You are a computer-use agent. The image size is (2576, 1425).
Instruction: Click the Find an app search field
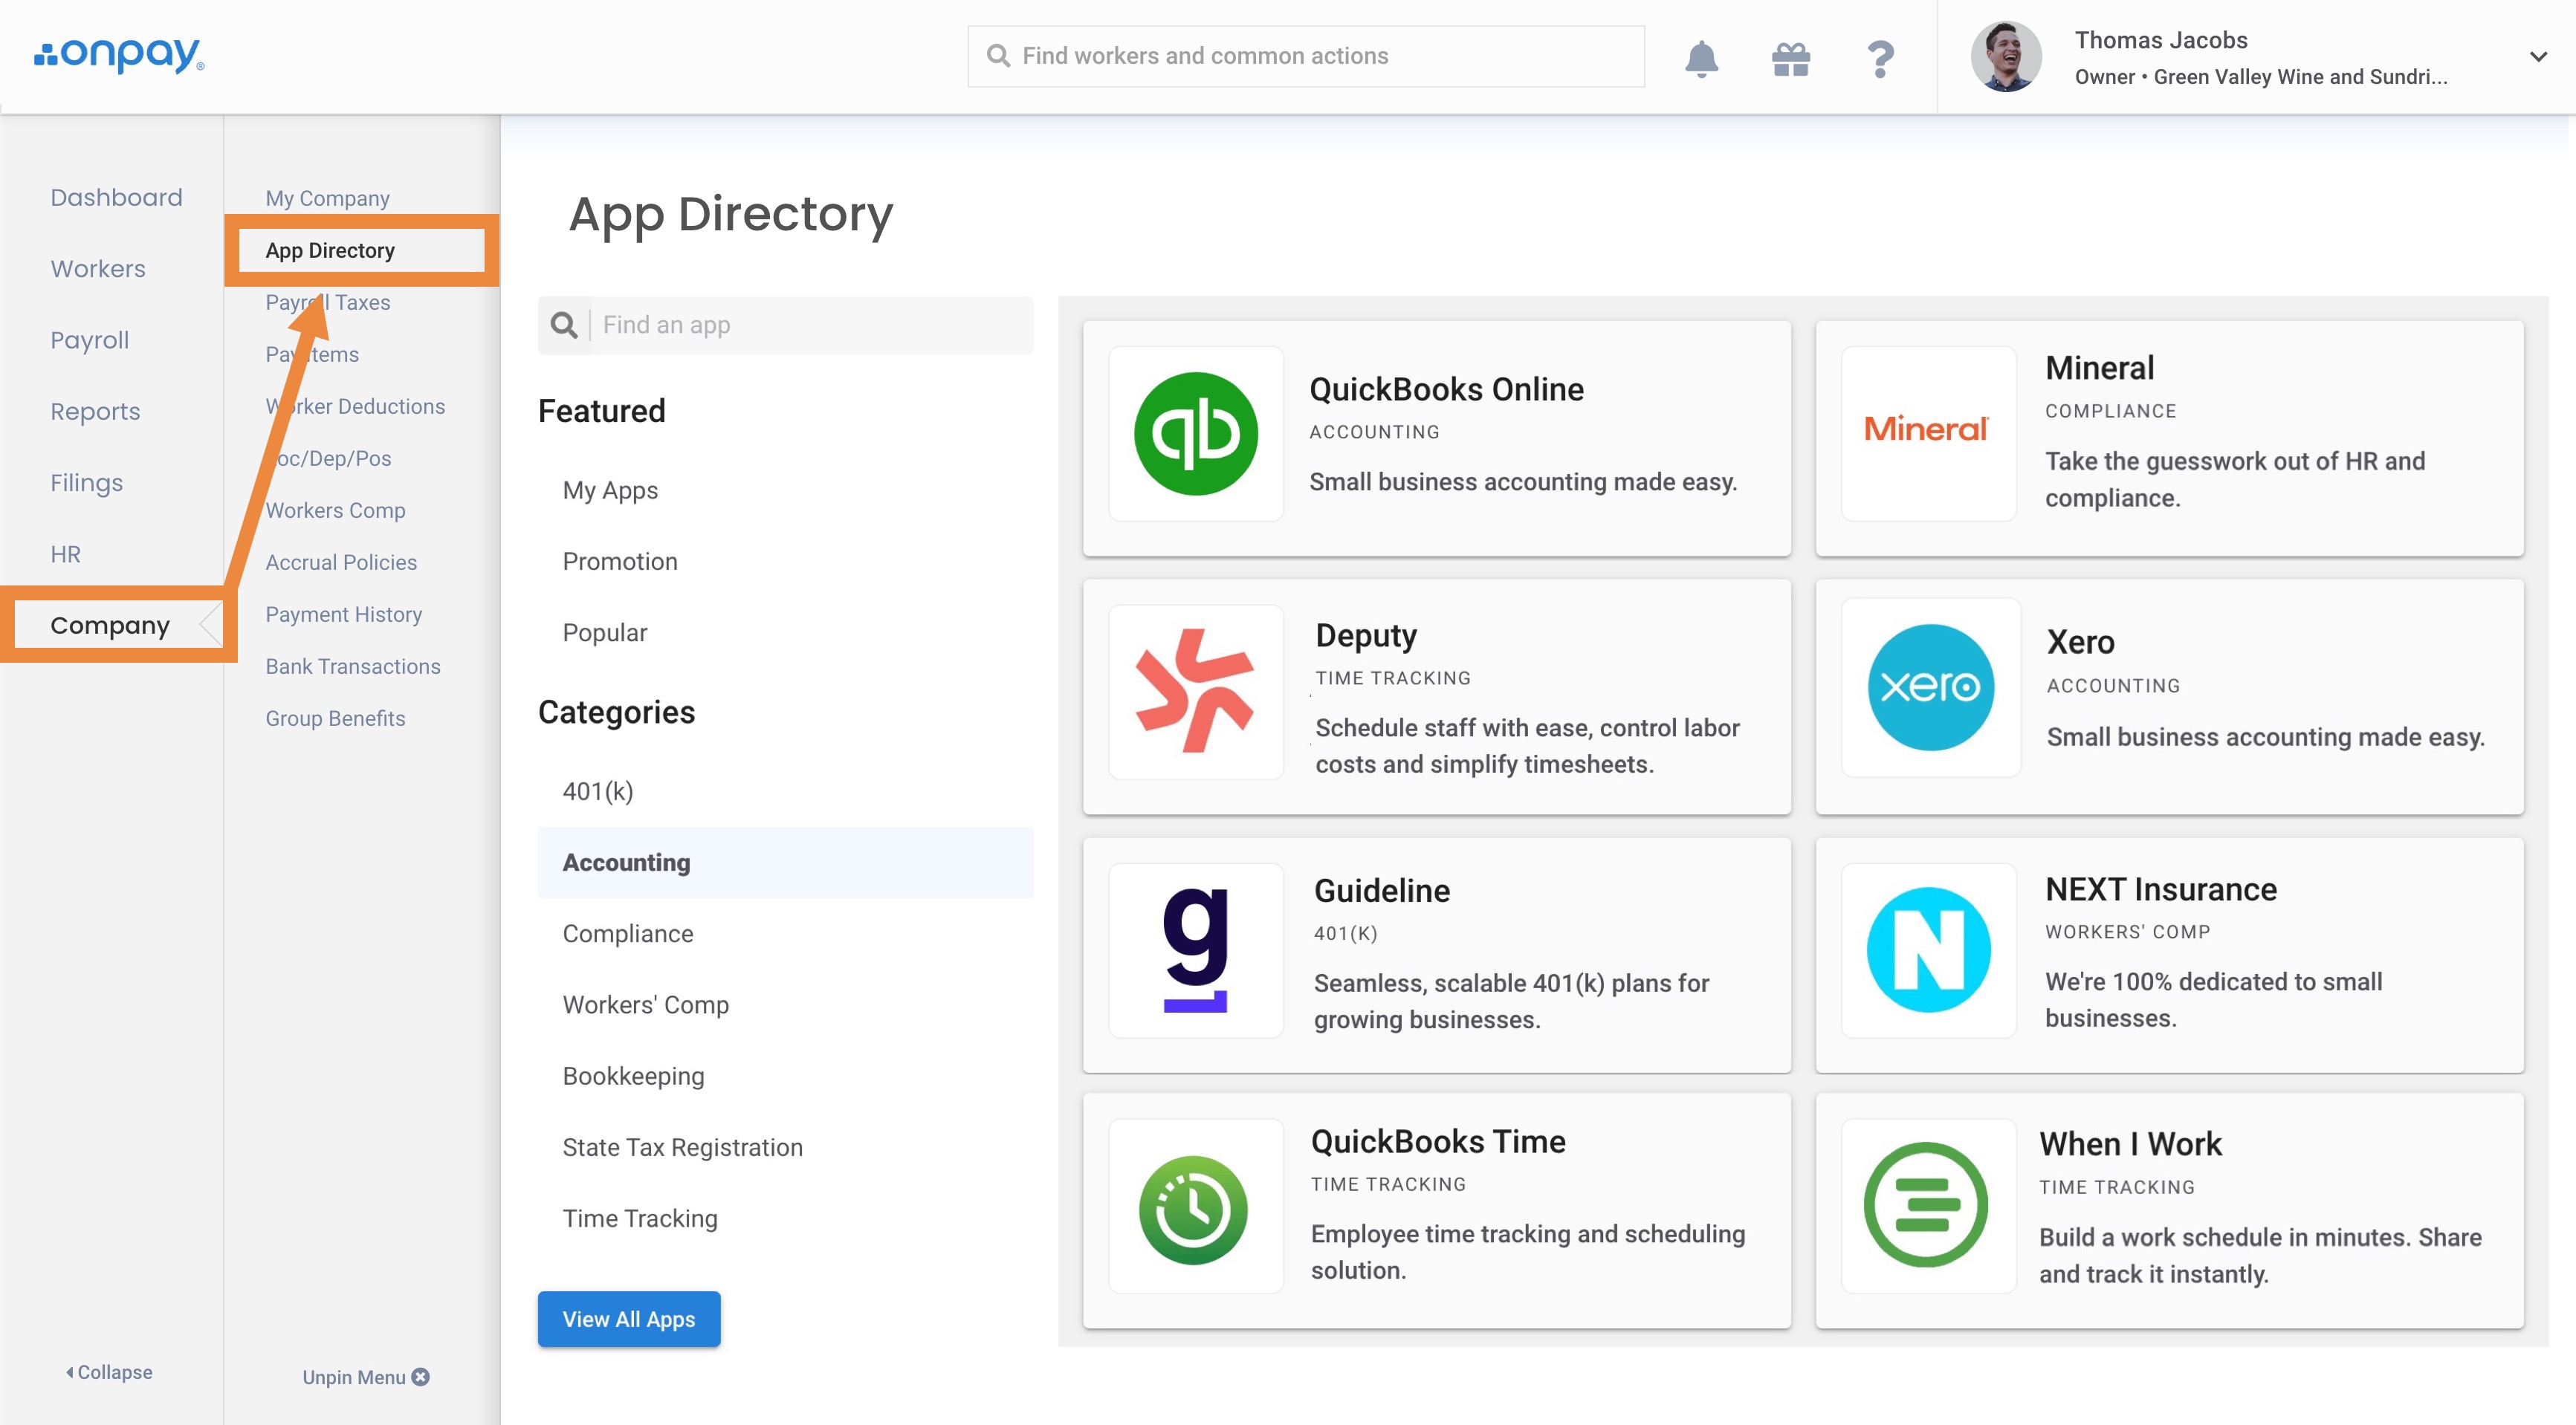click(810, 325)
